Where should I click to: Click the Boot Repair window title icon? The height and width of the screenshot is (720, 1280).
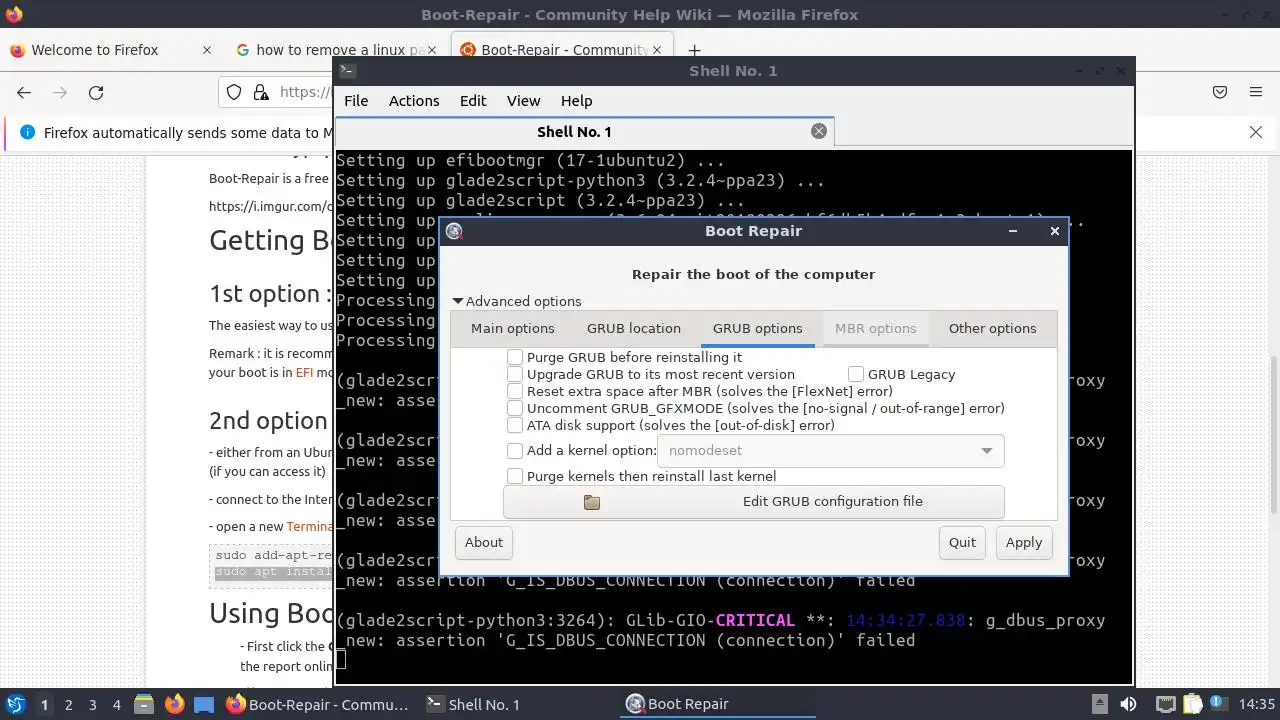pyautogui.click(x=454, y=231)
